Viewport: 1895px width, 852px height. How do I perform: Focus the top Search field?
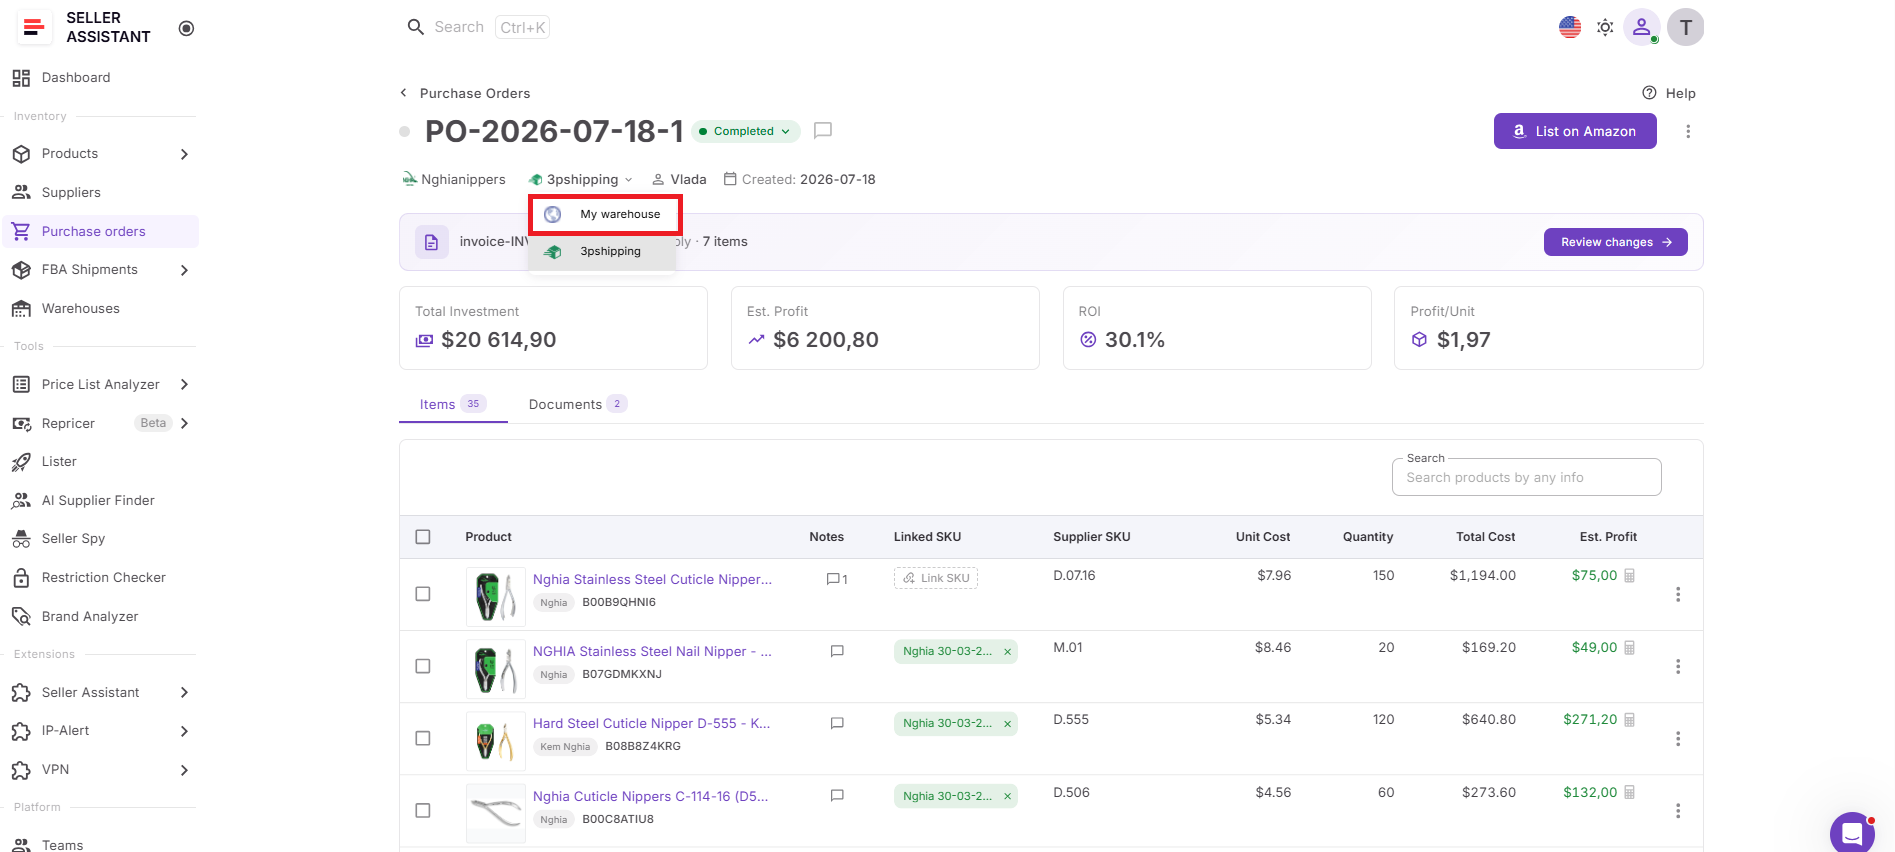point(478,27)
